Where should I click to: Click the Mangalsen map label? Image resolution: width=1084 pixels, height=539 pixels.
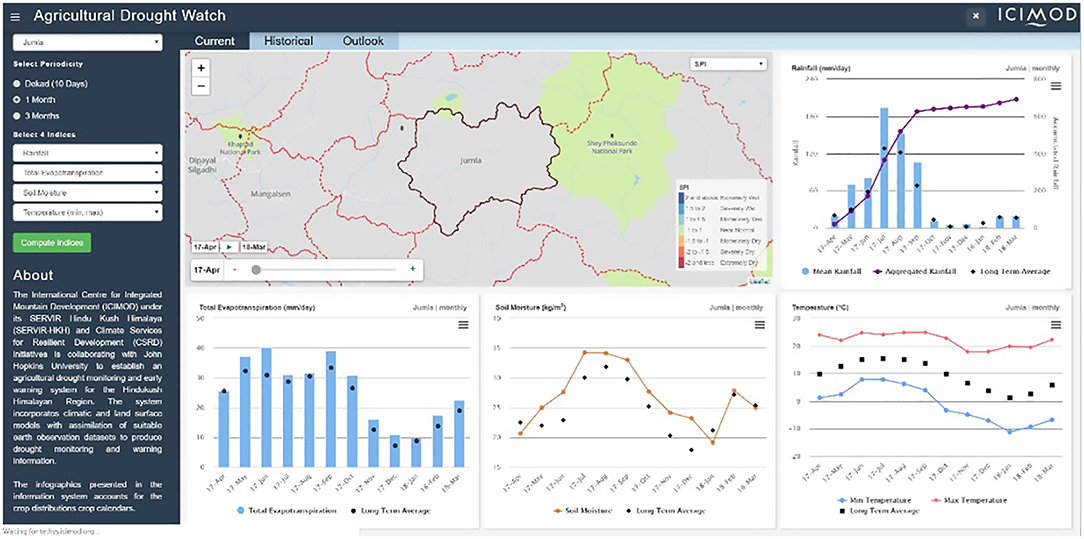273,193
